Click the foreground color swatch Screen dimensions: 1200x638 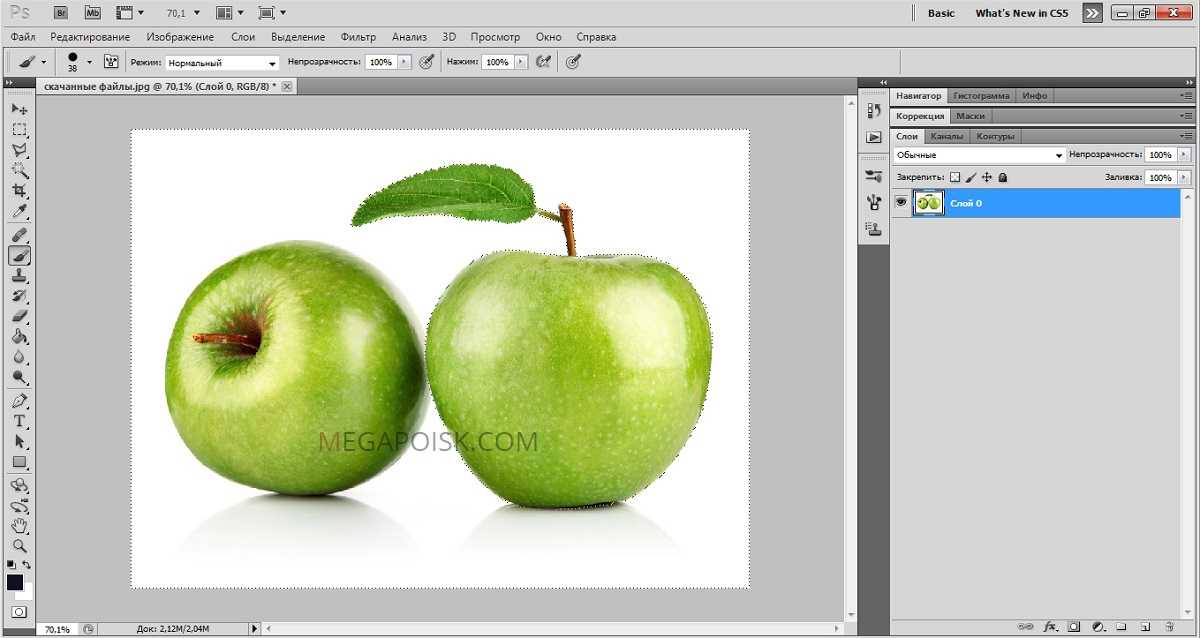pos(15,582)
